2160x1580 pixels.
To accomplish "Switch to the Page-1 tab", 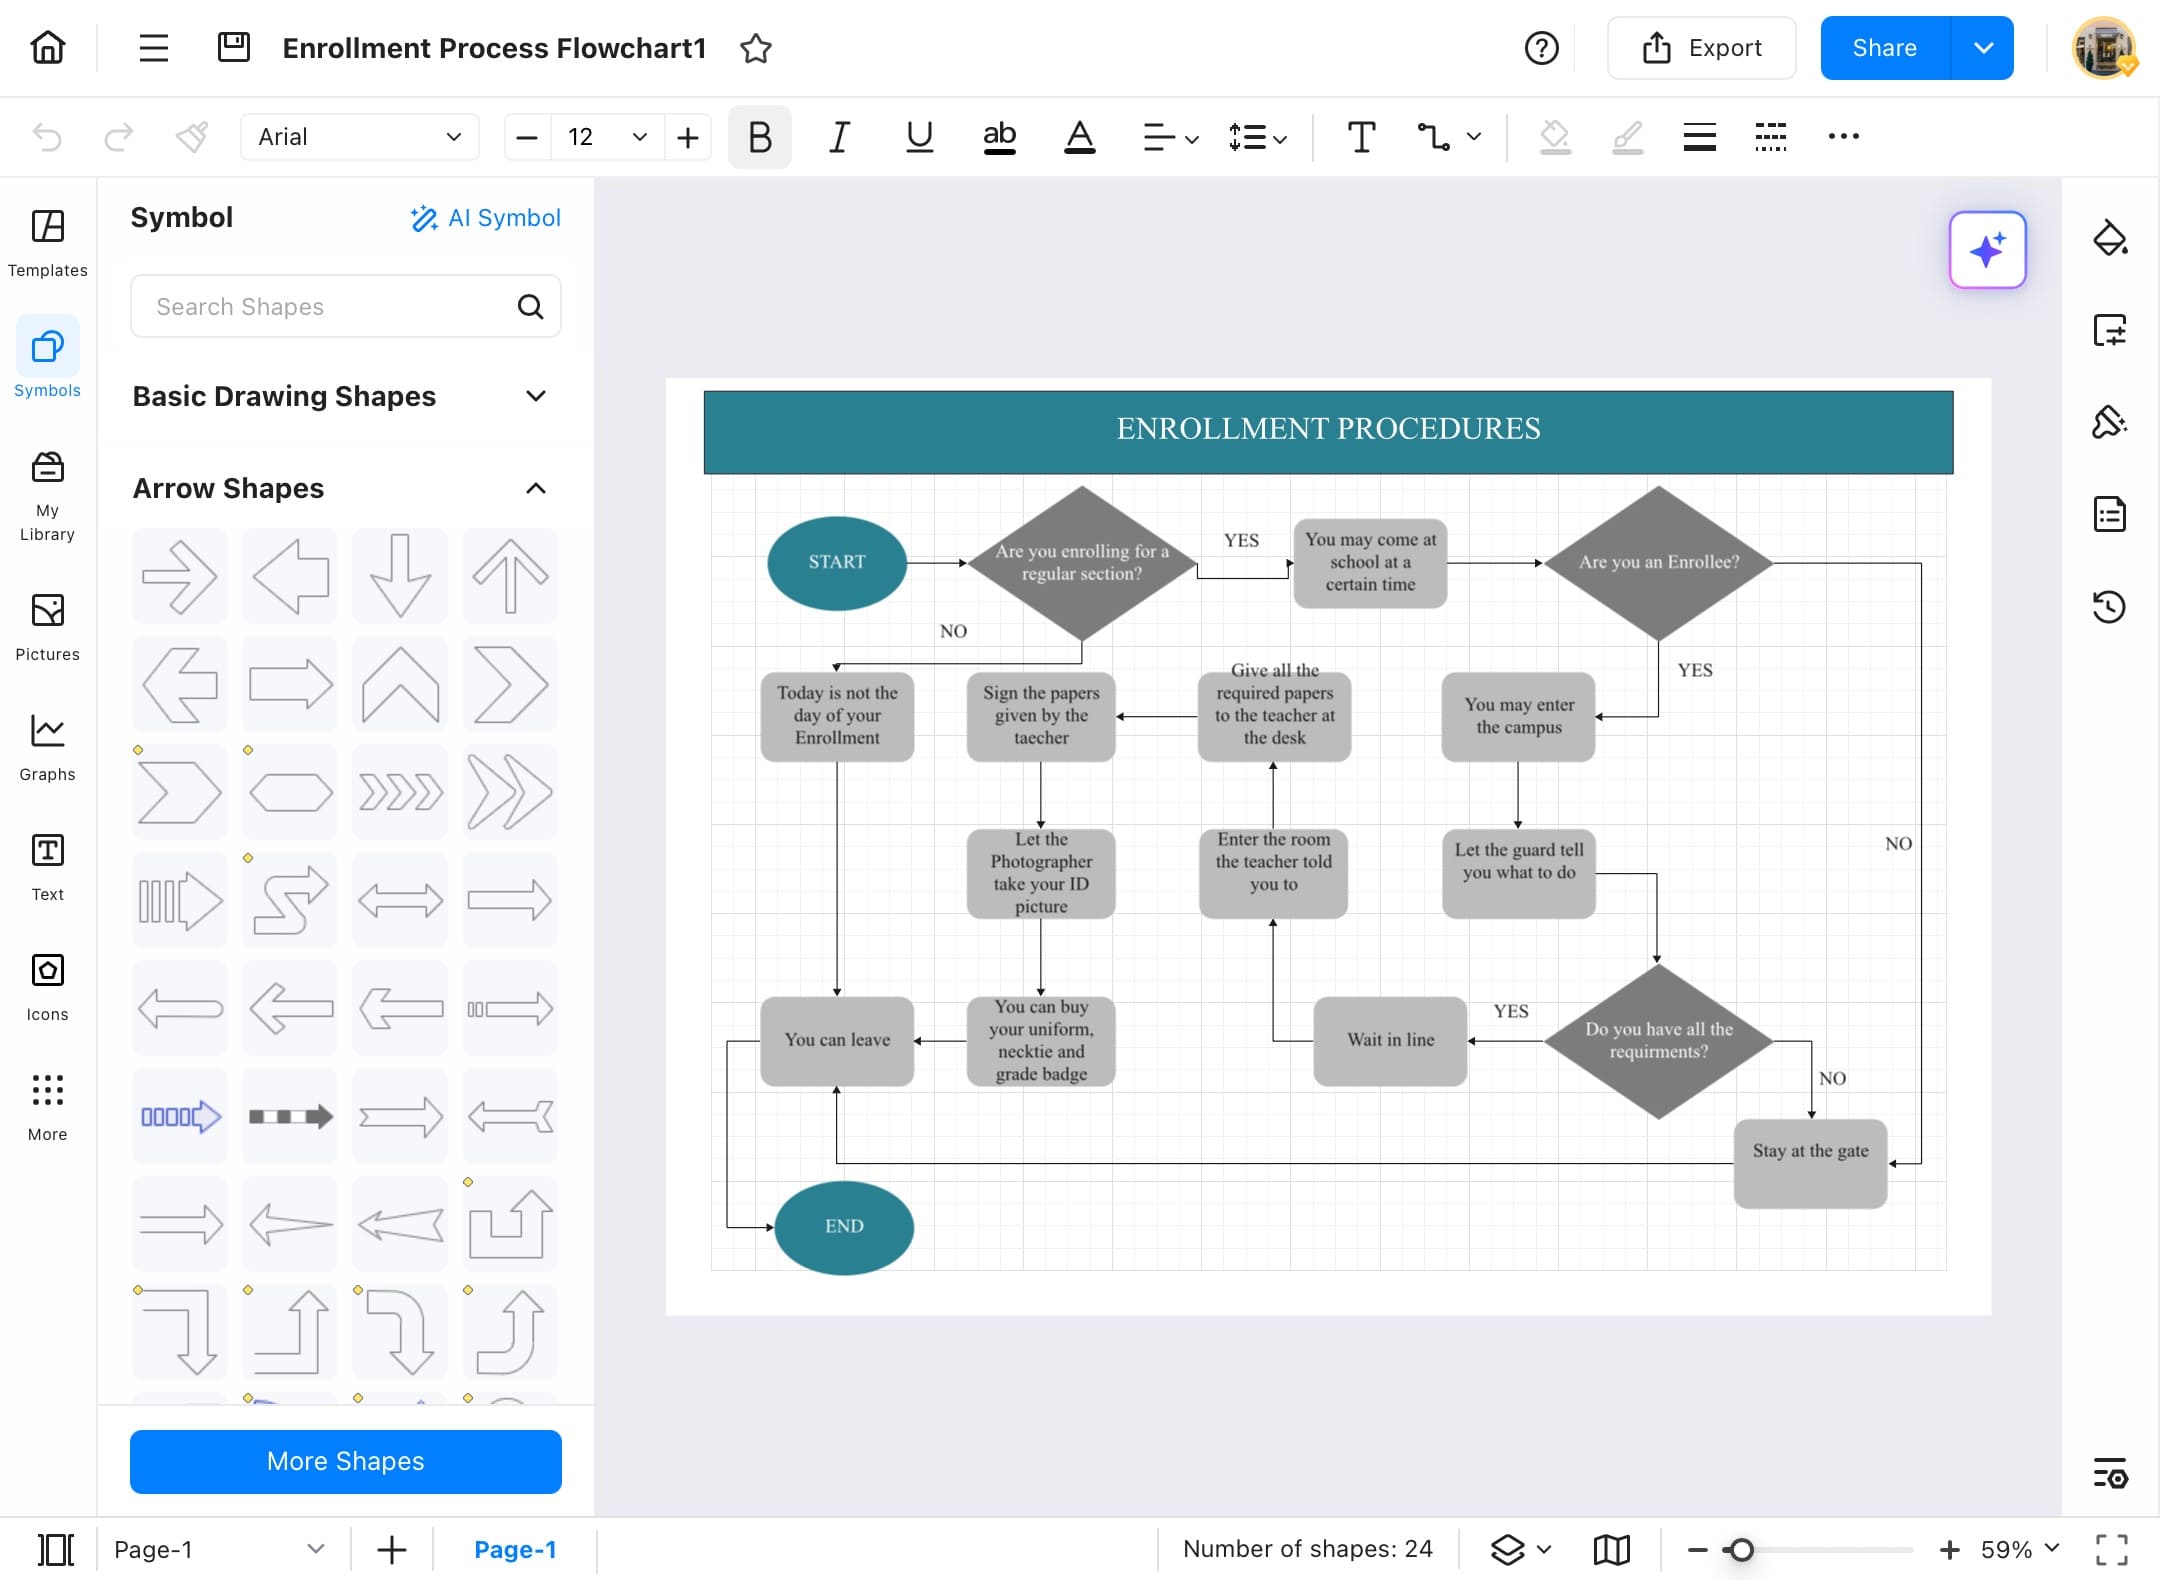I will 514,1549.
